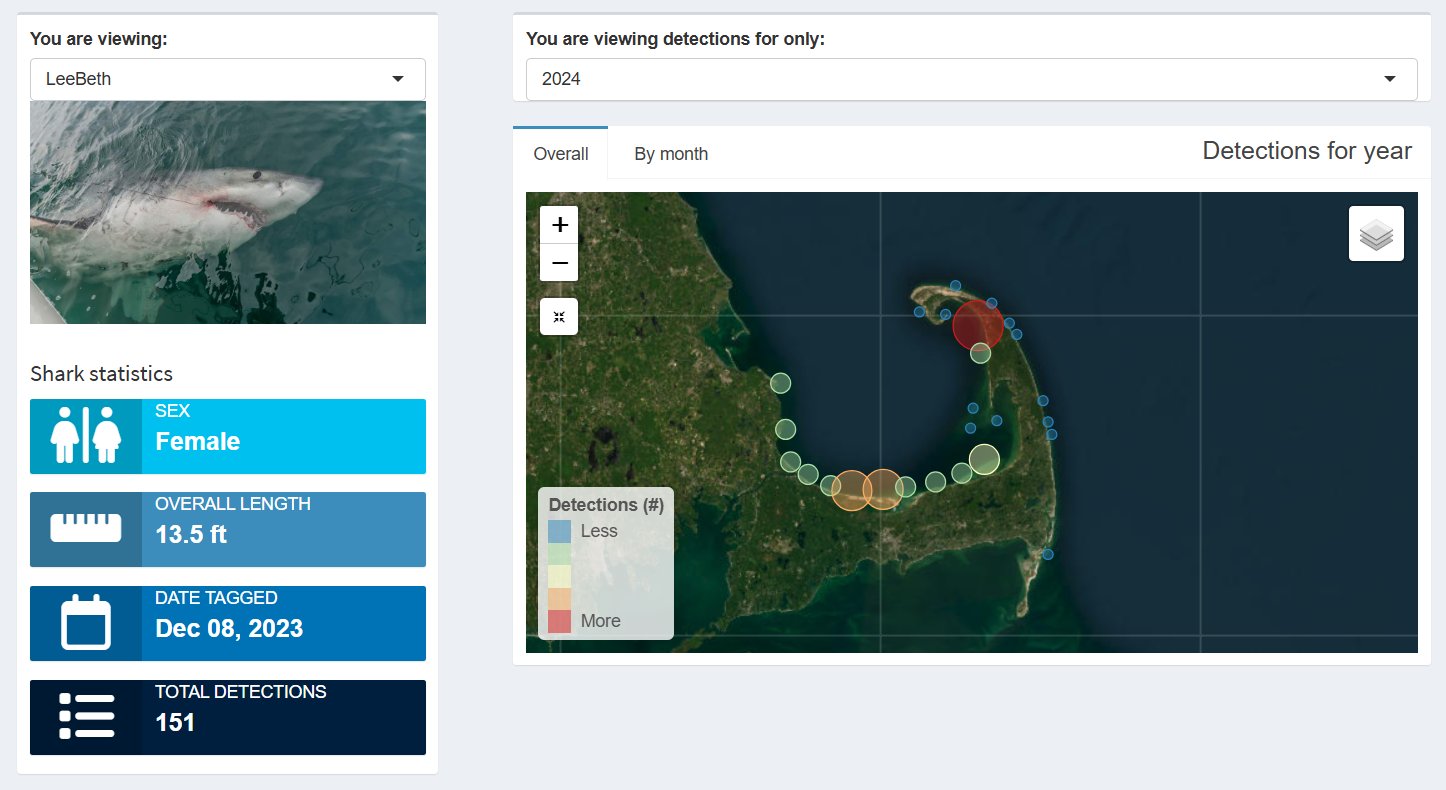
Task: Click the calendar icon for Date Tagged
Action: 86,623
